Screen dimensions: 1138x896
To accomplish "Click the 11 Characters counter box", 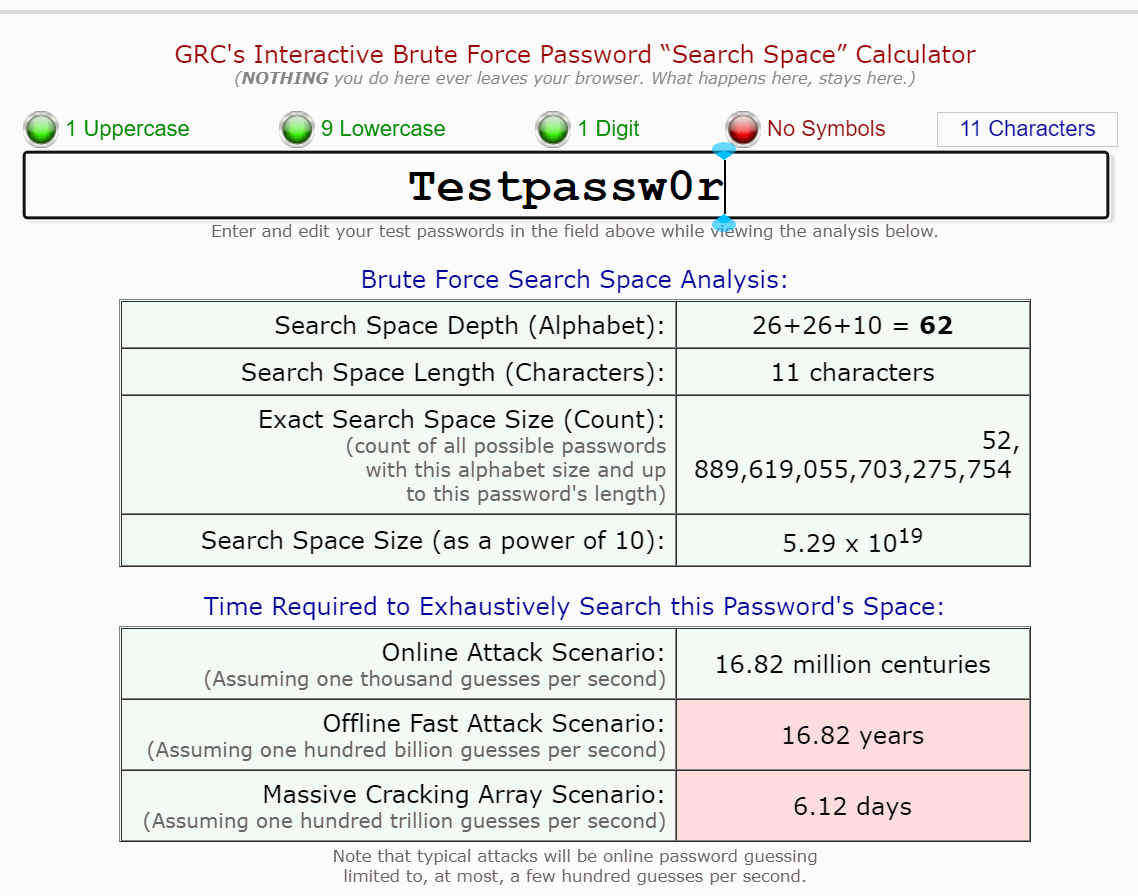I will click(x=1027, y=129).
